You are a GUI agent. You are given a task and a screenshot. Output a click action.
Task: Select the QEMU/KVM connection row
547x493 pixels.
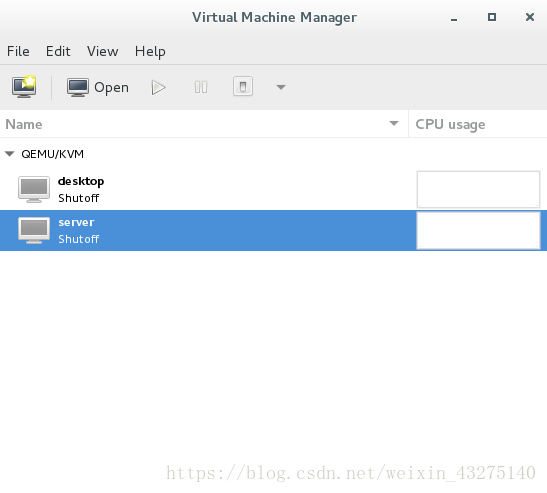click(x=274, y=154)
